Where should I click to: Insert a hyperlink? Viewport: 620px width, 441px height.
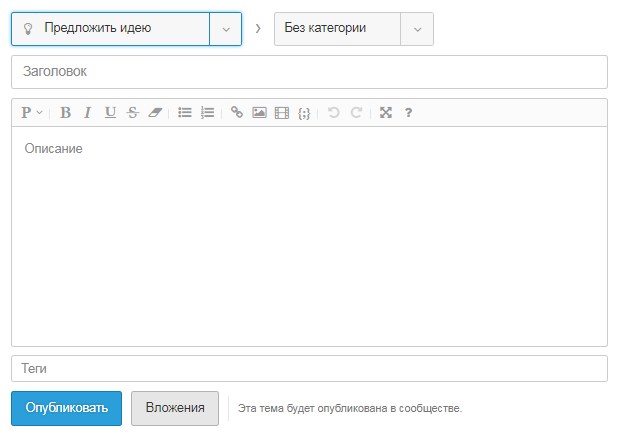pyautogui.click(x=237, y=113)
